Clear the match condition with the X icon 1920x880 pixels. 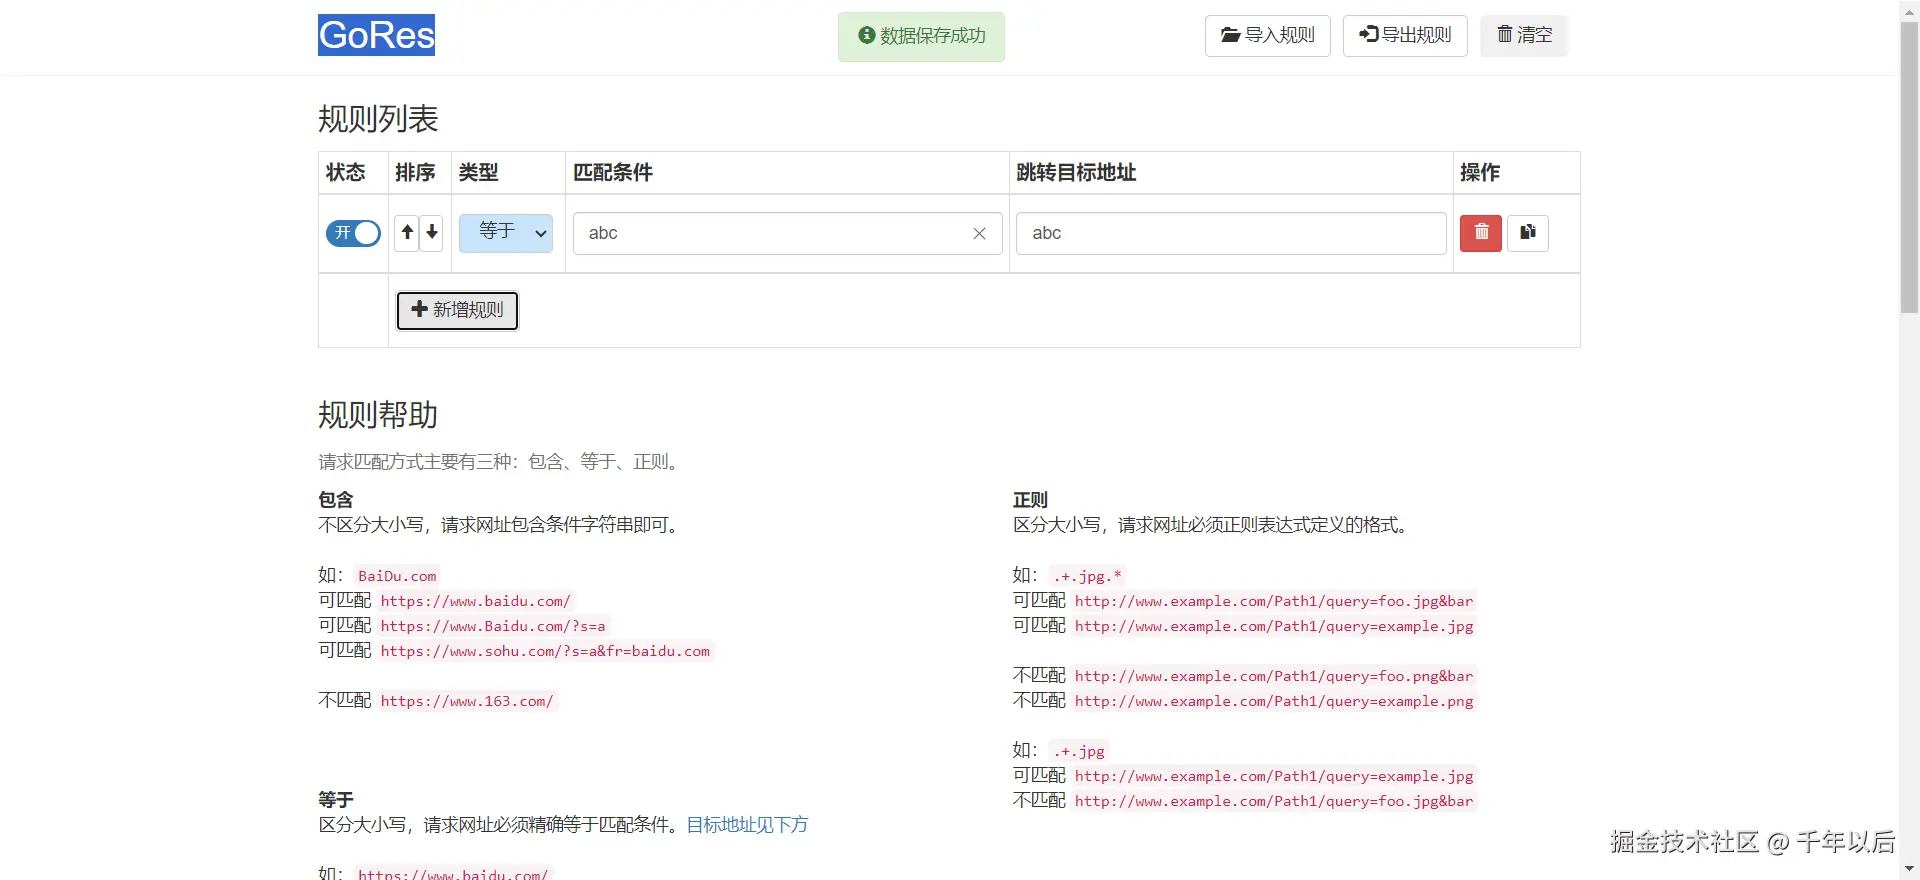tap(979, 233)
